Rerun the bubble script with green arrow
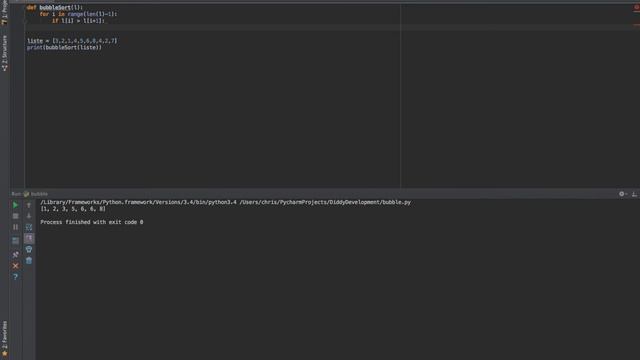 coord(16,205)
